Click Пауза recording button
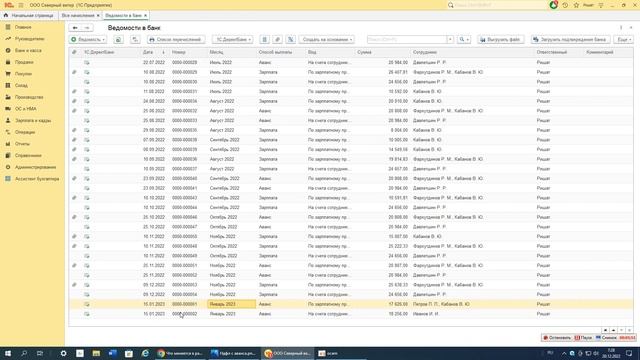The image size is (640, 360). pos(583,338)
